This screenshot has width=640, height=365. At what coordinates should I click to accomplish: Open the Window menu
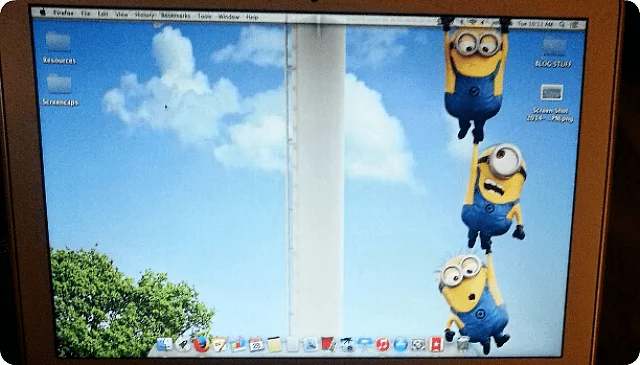tap(229, 16)
